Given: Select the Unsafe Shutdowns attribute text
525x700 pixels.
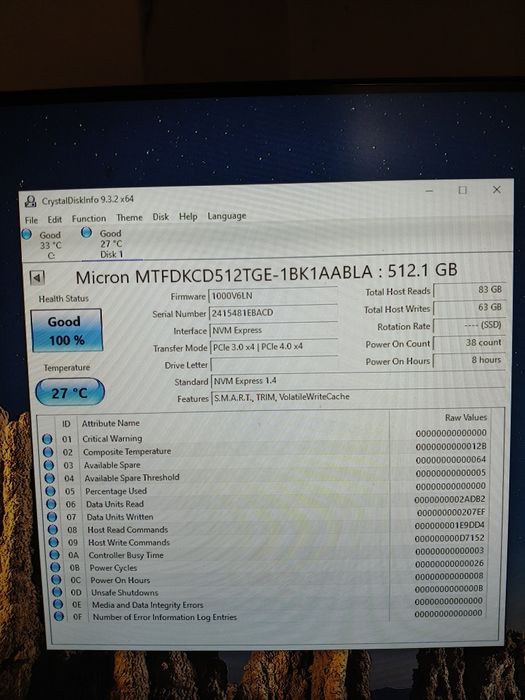Looking at the screenshot, I should click(x=125, y=592).
